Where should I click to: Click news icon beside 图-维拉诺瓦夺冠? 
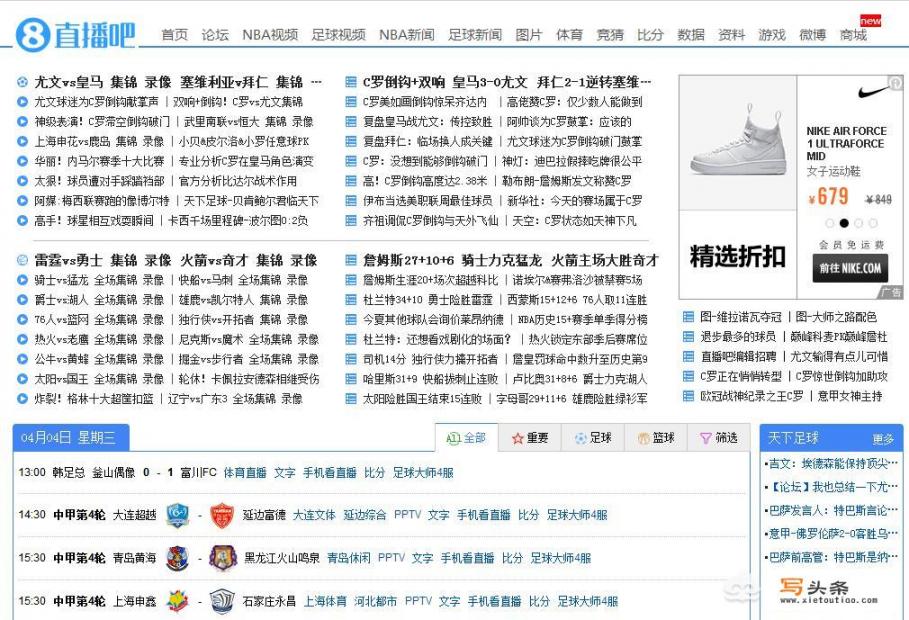coord(688,317)
